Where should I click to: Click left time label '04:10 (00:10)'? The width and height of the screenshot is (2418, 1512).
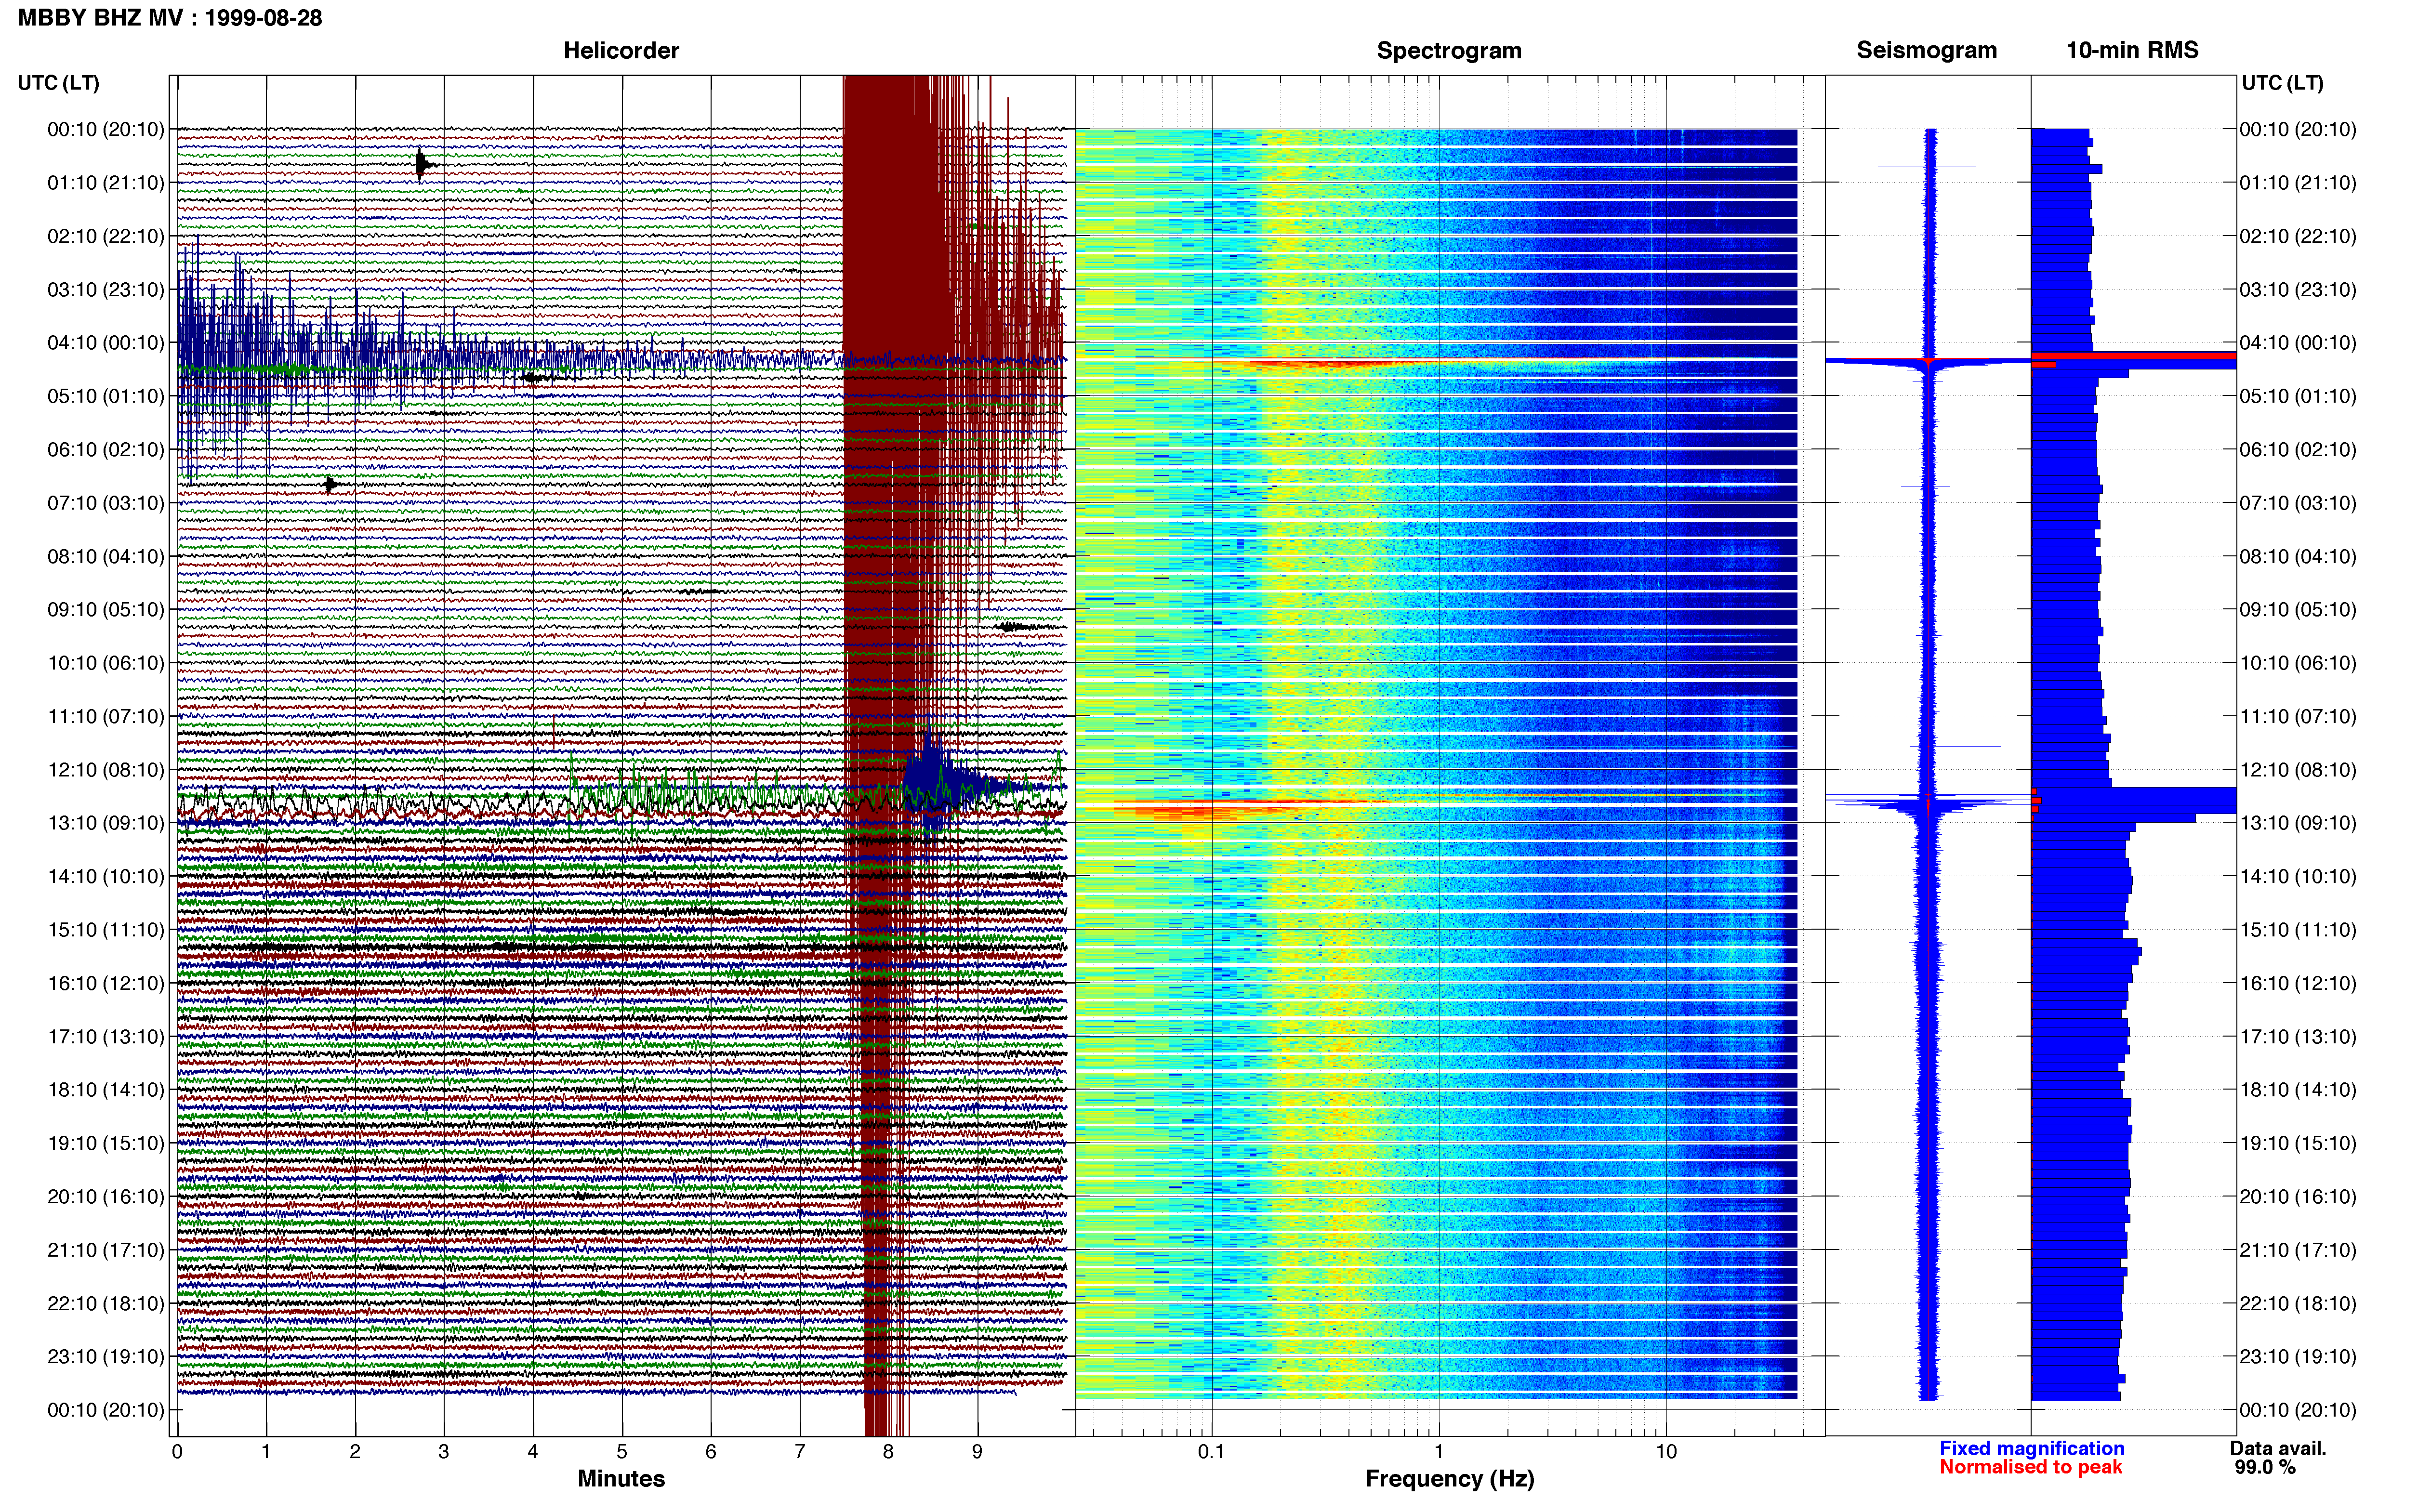(x=106, y=343)
